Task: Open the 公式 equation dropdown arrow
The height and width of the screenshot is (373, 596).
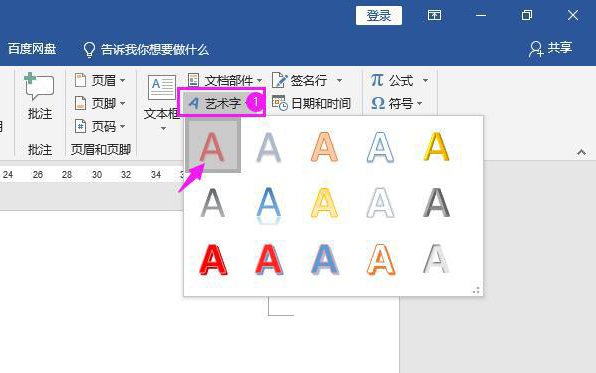Action: pos(425,80)
